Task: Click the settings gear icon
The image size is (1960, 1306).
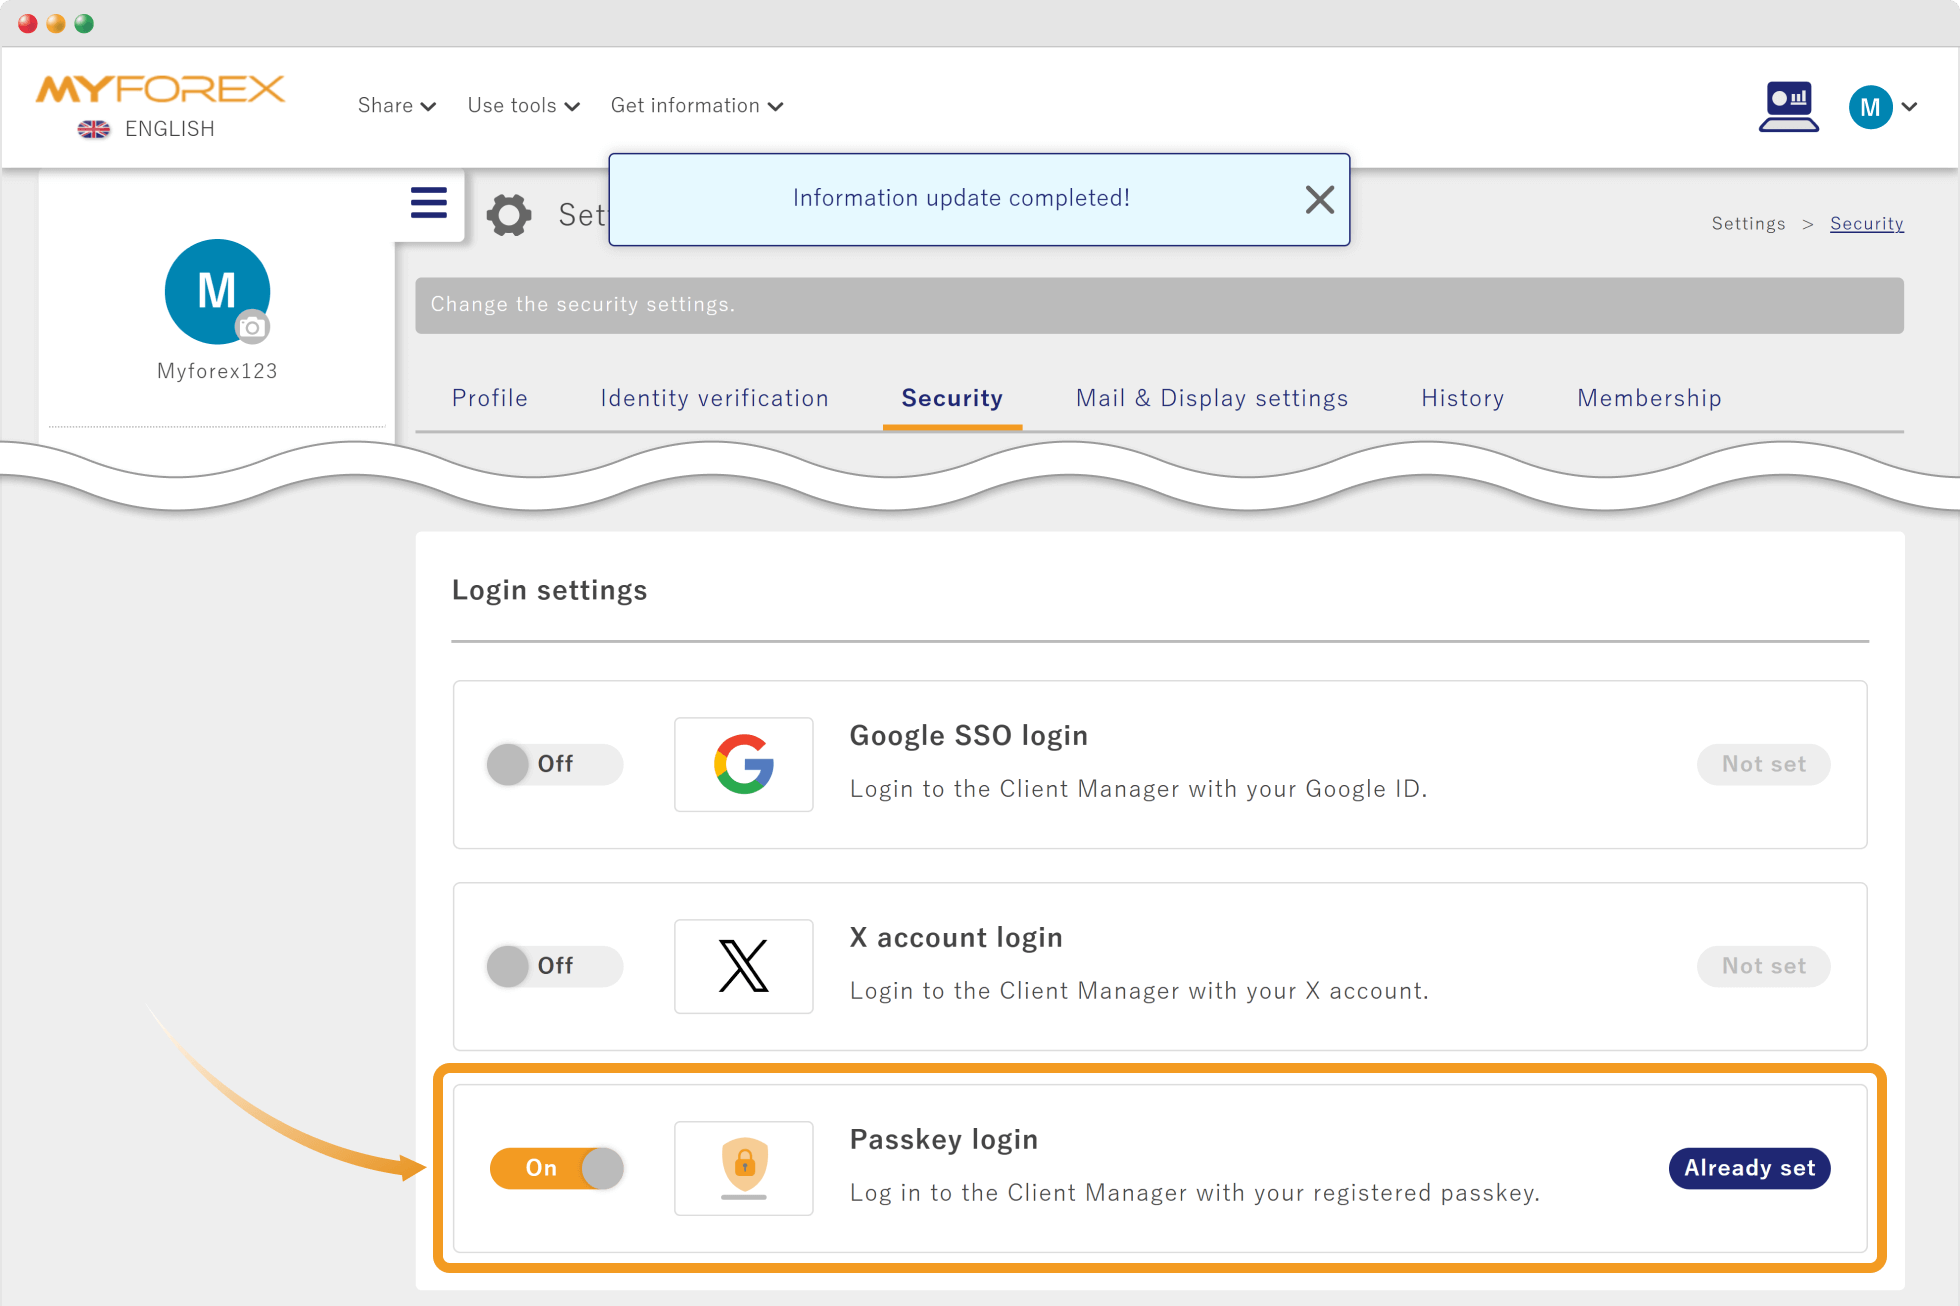Action: [x=509, y=215]
